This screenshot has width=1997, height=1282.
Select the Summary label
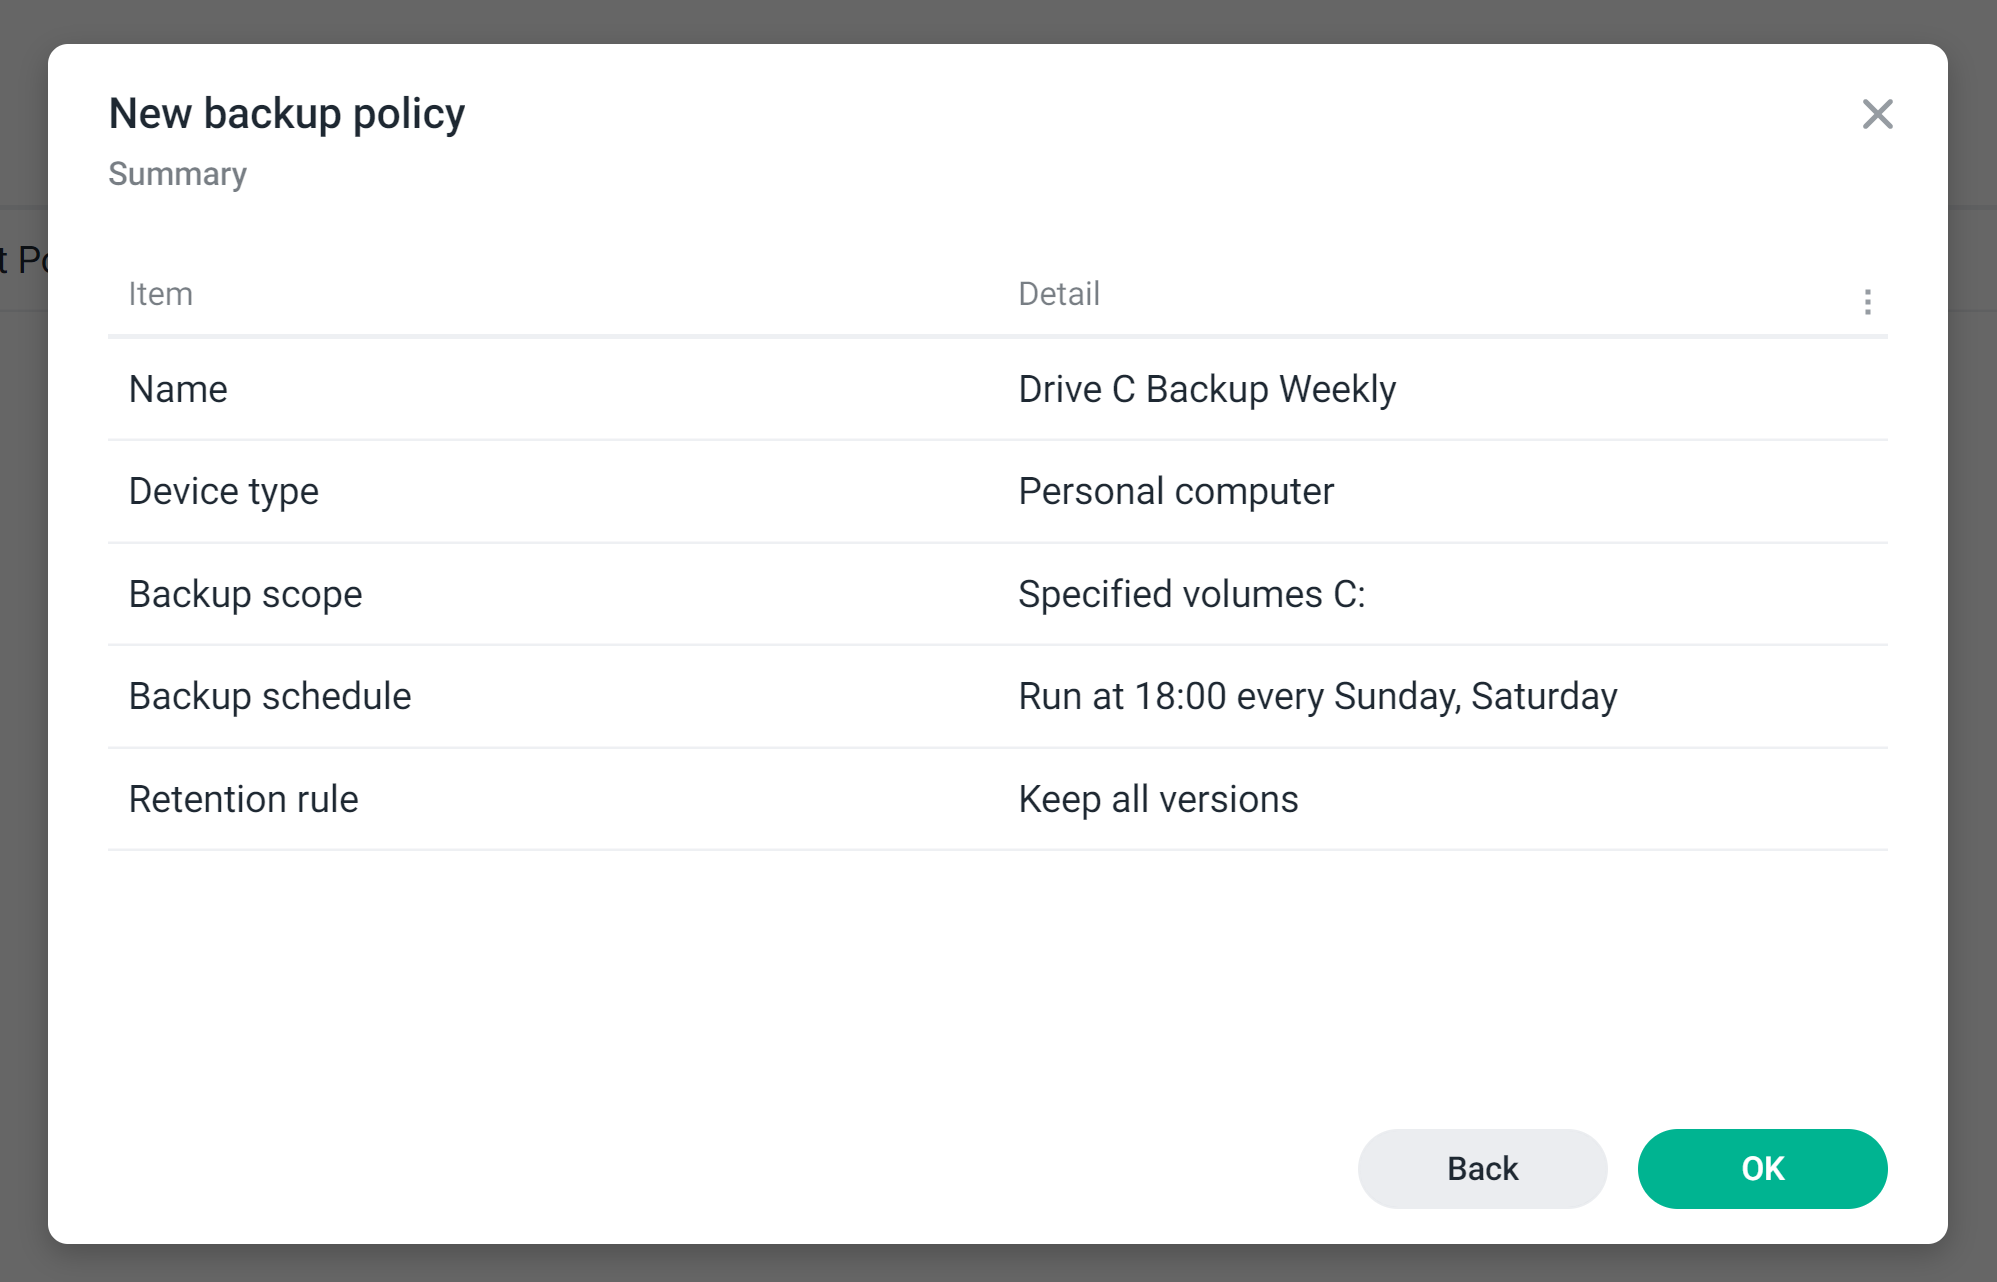(x=177, y=174)
